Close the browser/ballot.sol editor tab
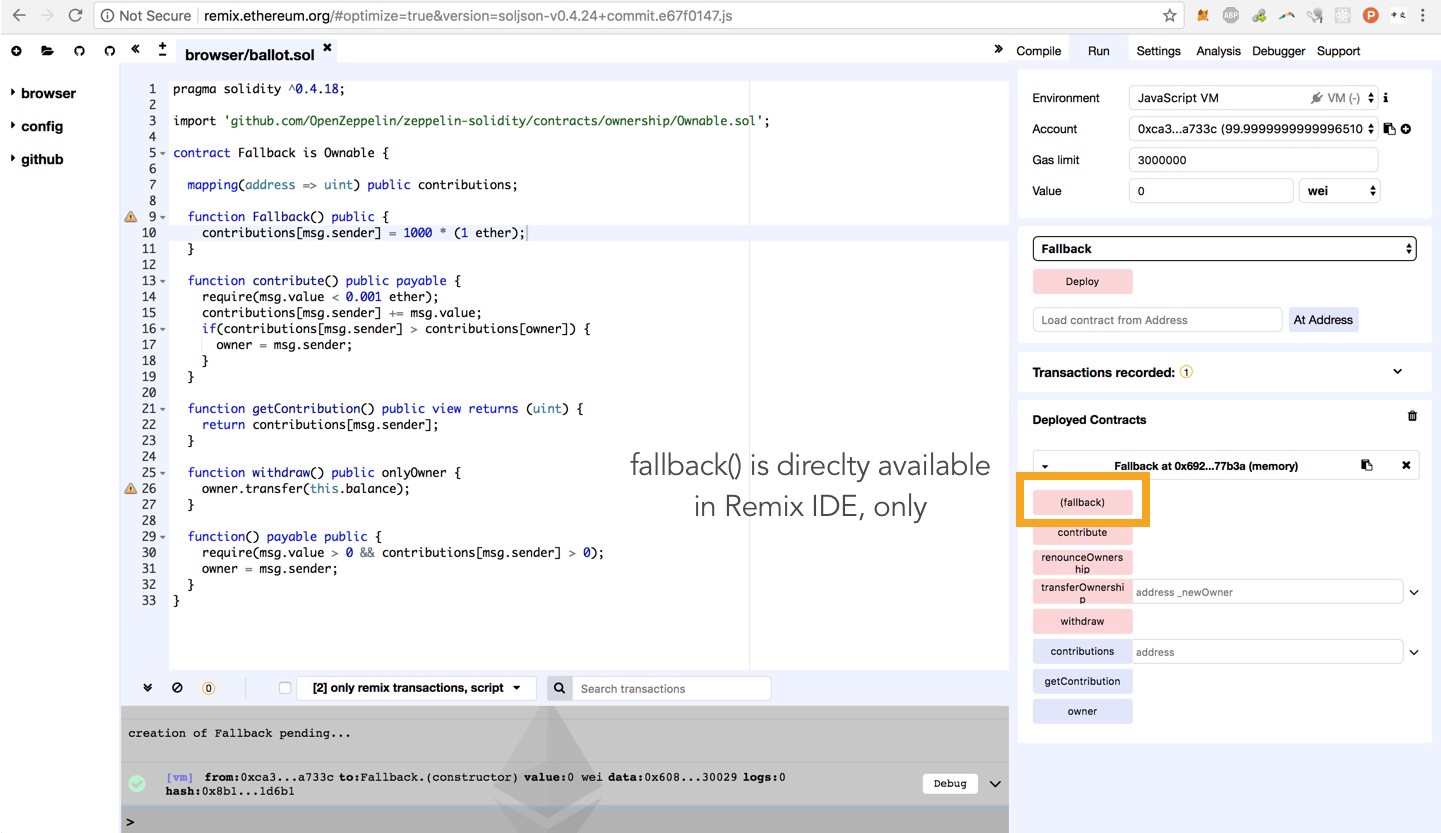 click(x=326, y=47)
